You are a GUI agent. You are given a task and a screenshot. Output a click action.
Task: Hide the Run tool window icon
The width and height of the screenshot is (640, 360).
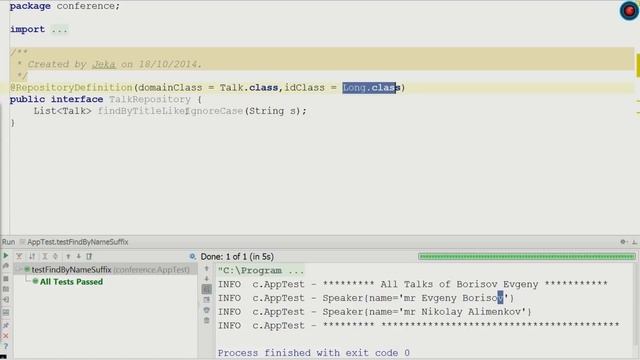click(x=634, y=242)
